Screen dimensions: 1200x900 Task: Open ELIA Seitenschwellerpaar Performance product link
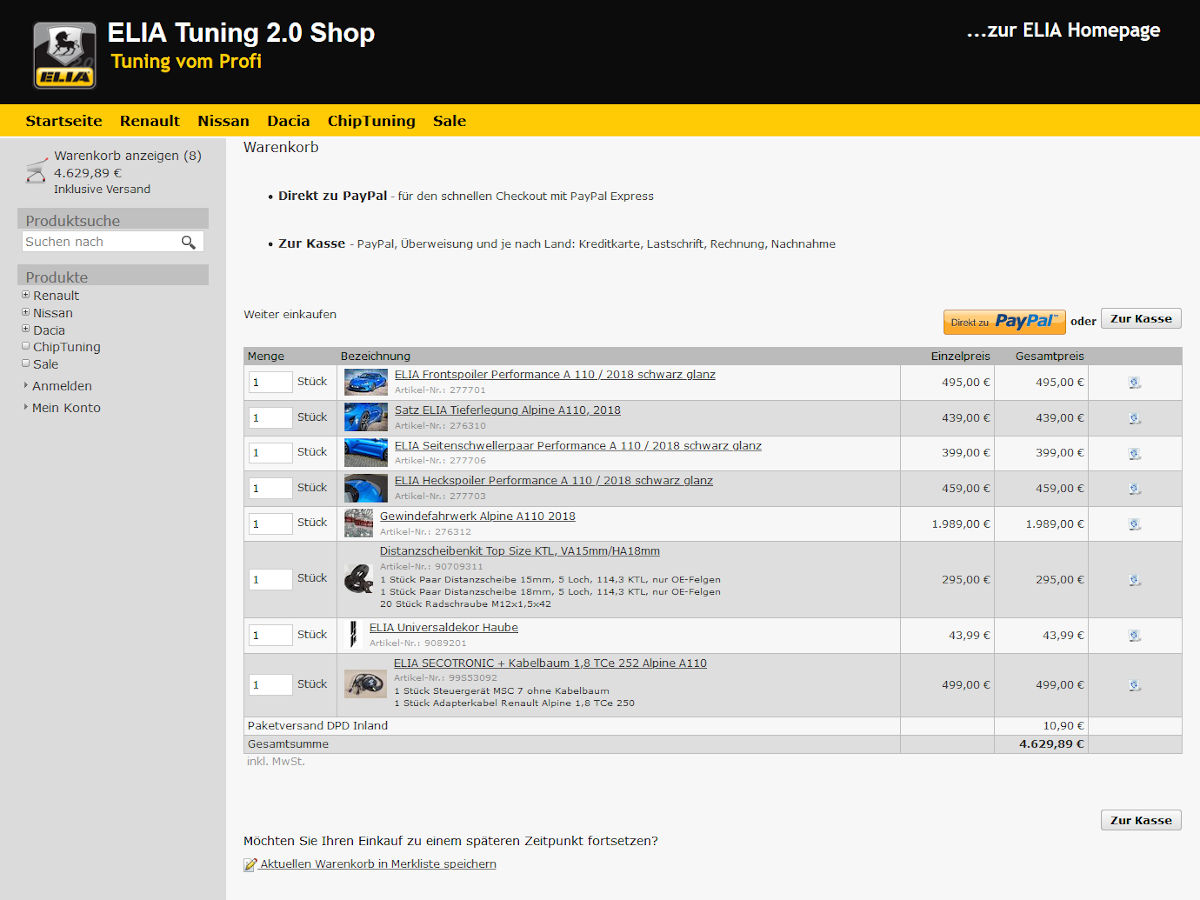[578, 446]
